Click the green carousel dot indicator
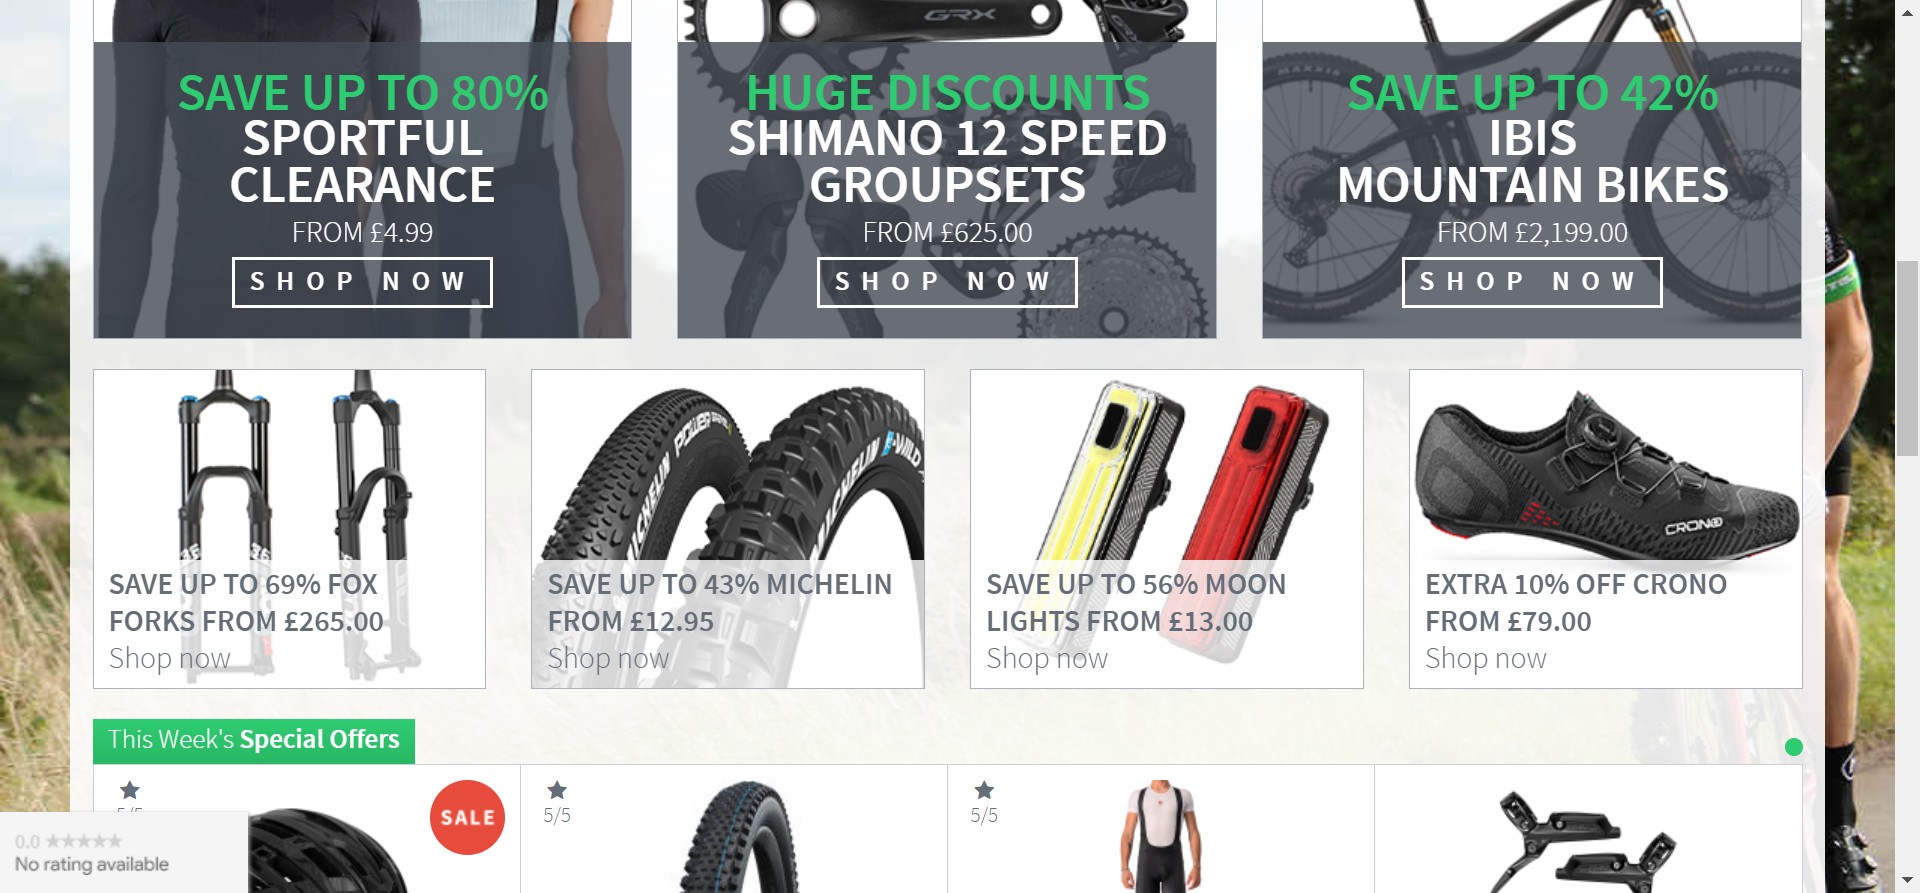The image size is (1920, 893). coord(1794,747)
